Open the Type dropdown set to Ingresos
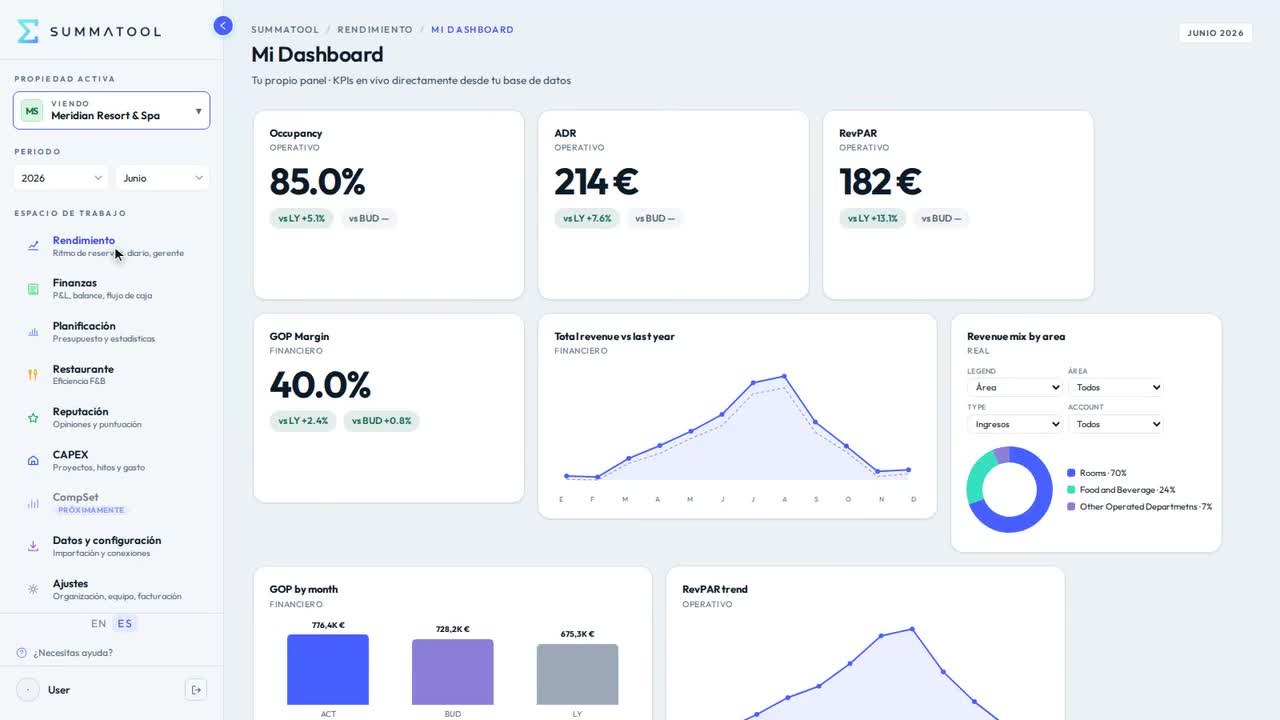 tap(1014, 424)
